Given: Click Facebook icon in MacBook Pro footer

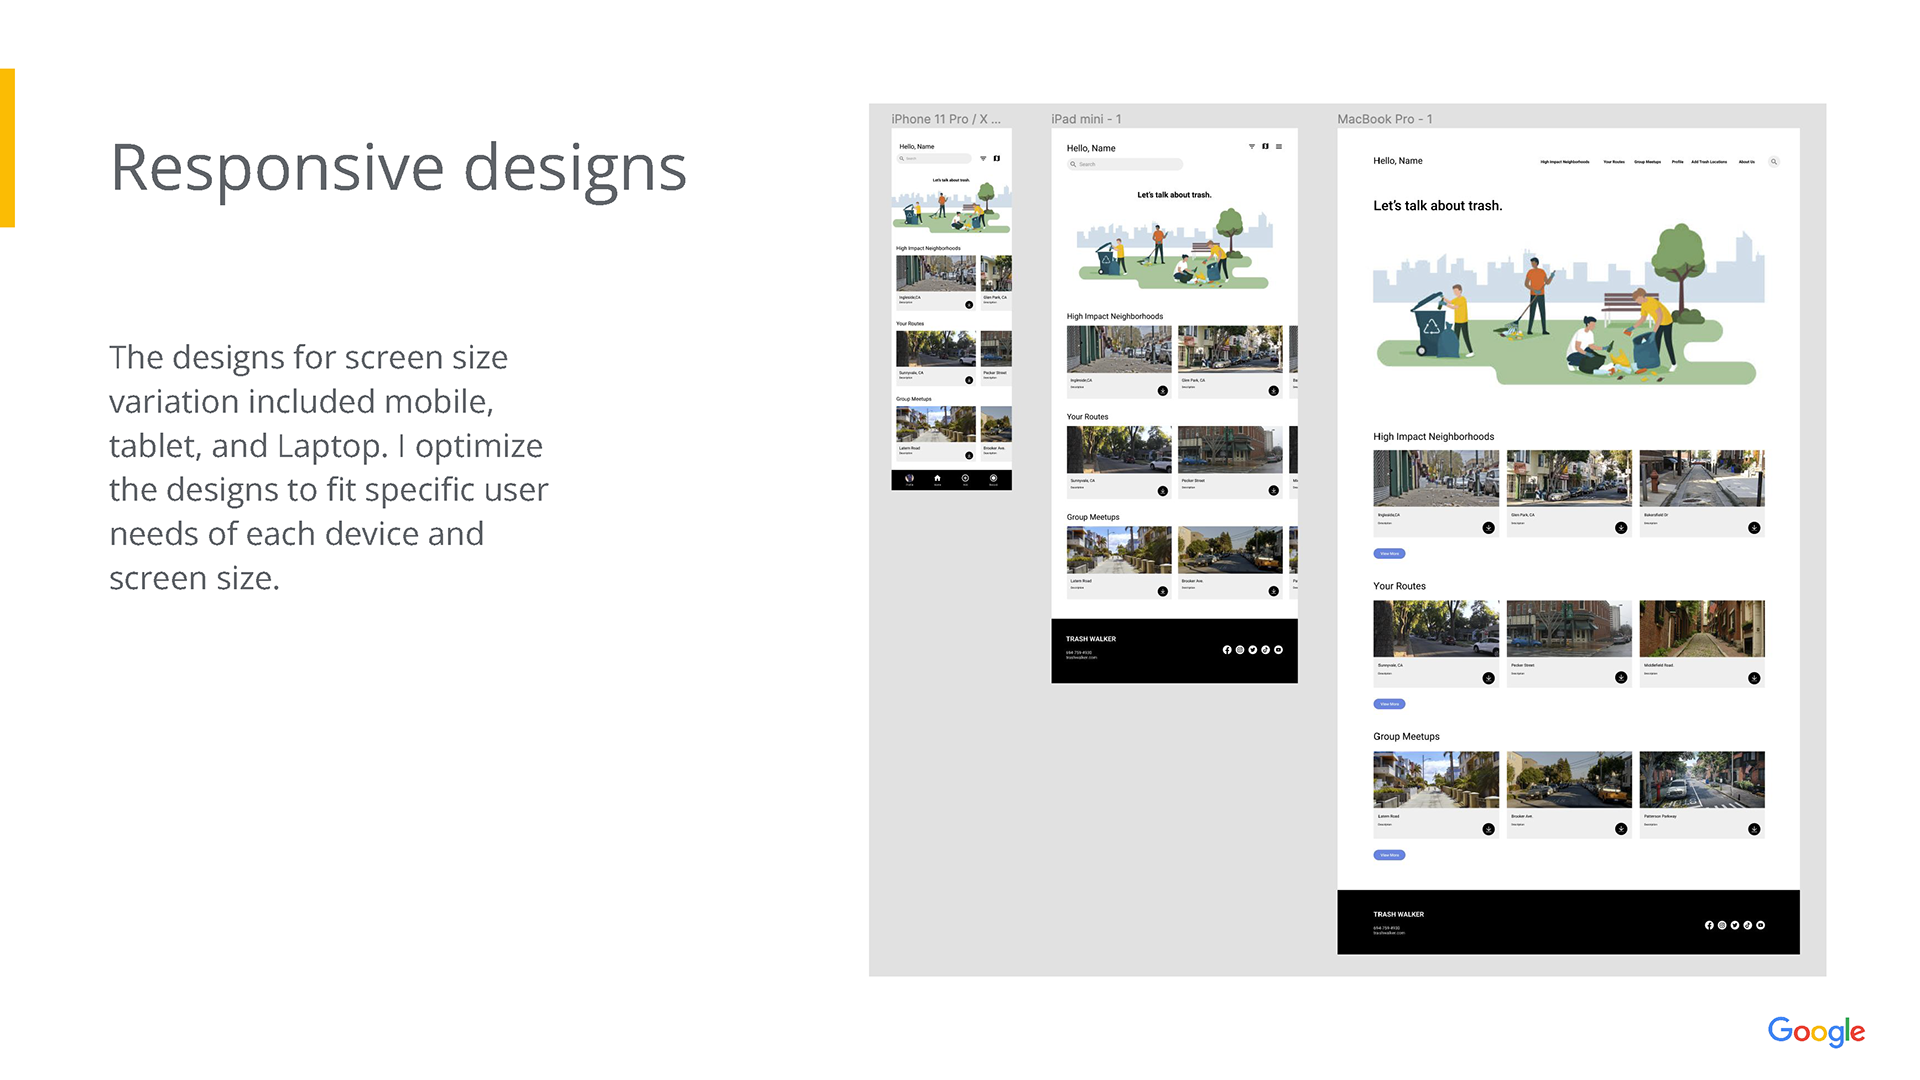Looking at the screenshot, I should pos(1709,925).
